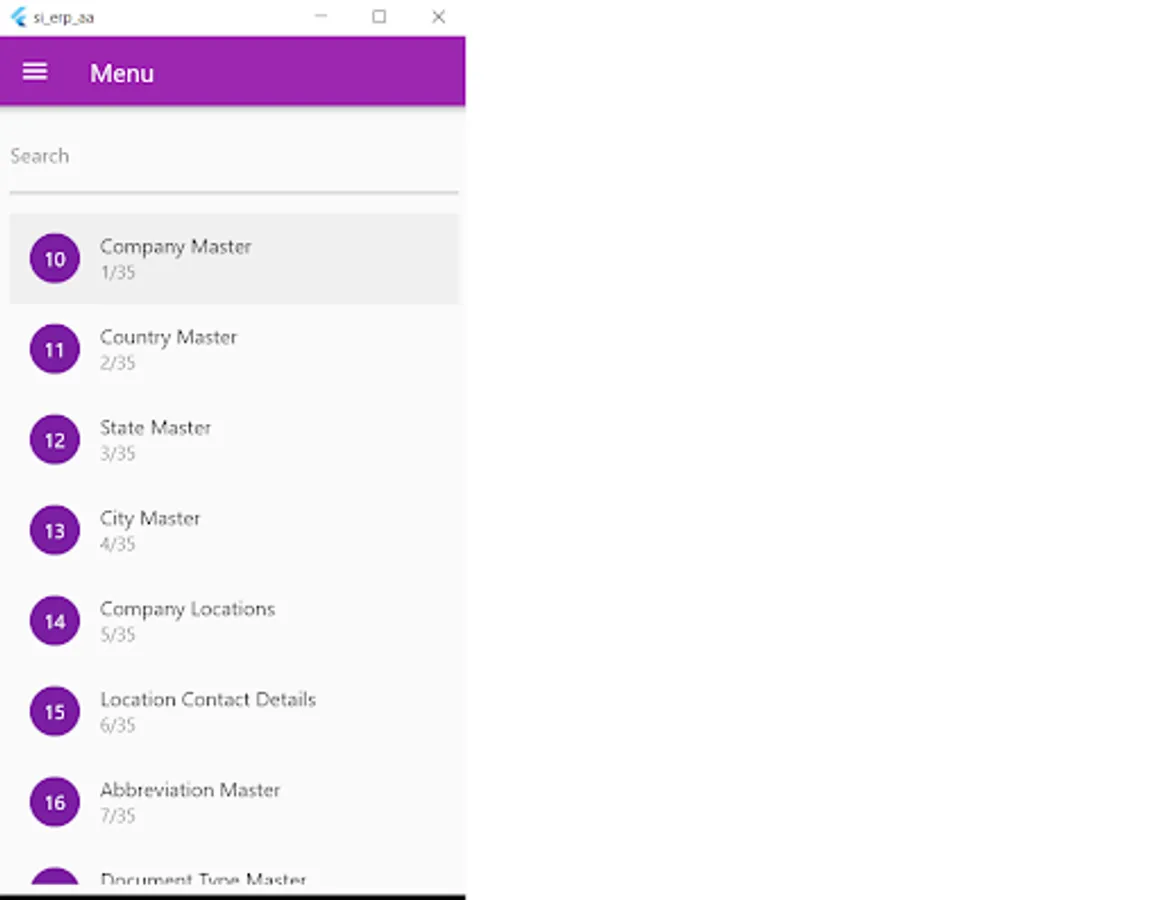Select the 5/35 subtitle text
Viewport: 1161px width, 900px height.
[x=118, y=634]
